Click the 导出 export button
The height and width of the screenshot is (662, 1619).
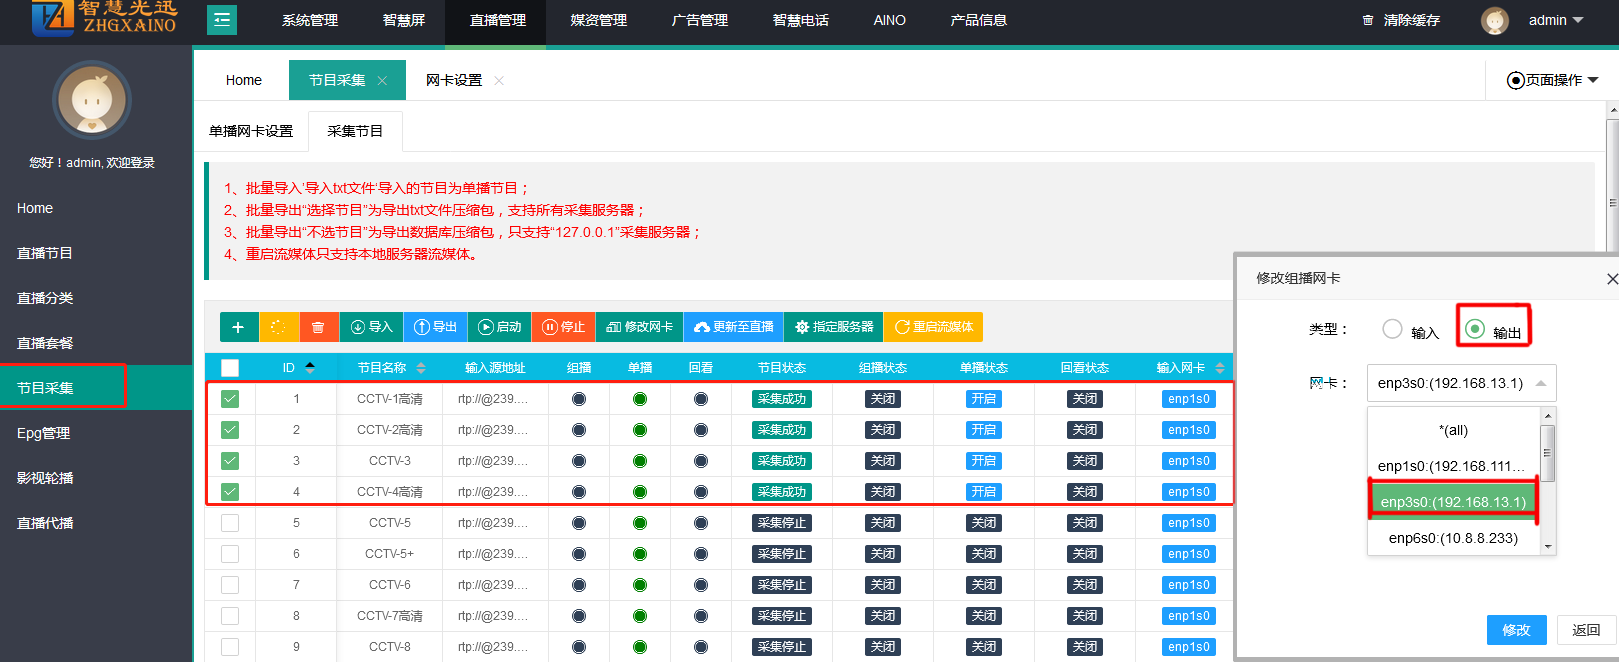click(435, 327)
